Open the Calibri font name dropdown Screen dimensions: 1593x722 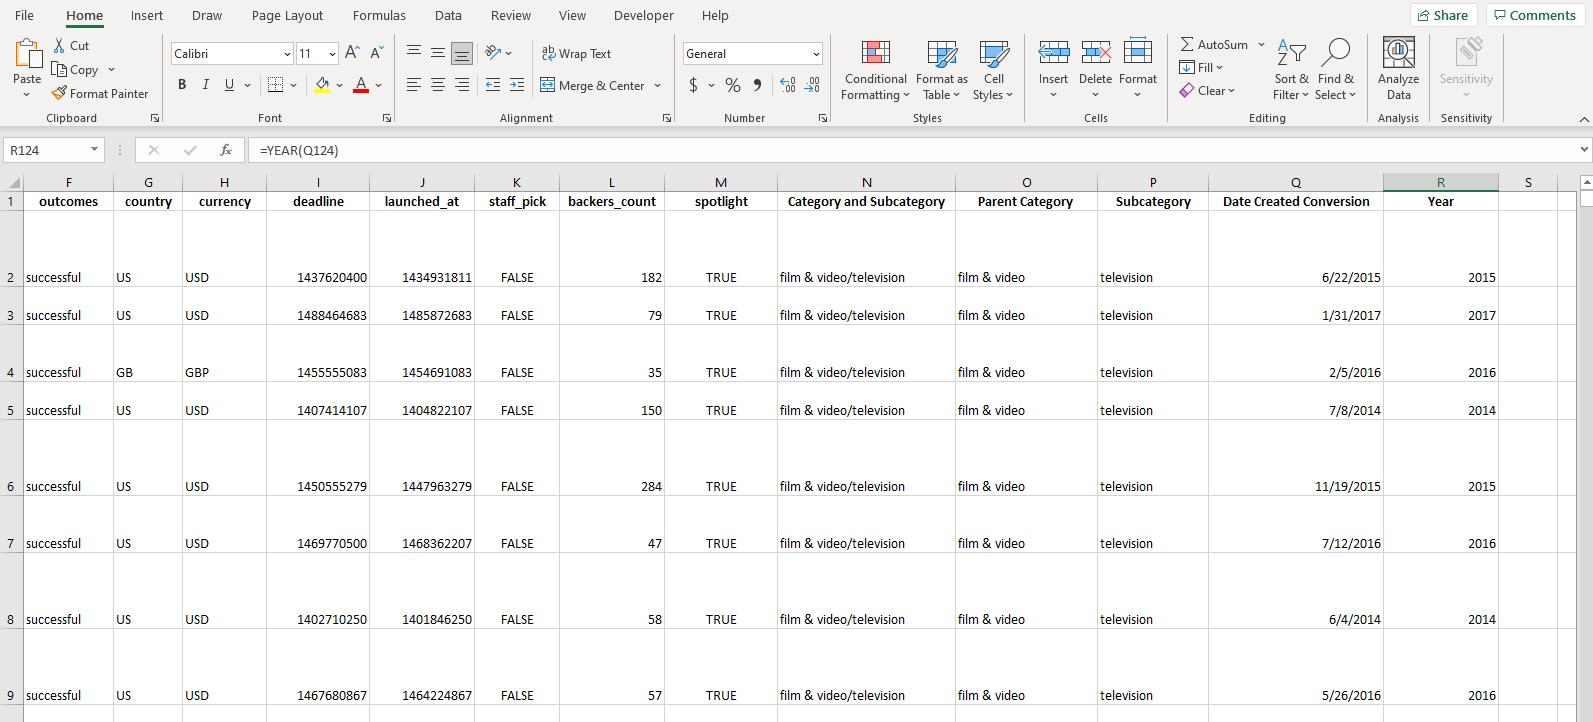(x=287, y=54)
